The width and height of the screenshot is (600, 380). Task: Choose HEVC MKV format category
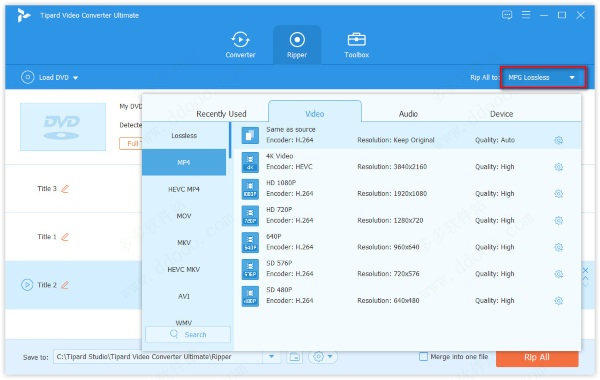(184, 269)
